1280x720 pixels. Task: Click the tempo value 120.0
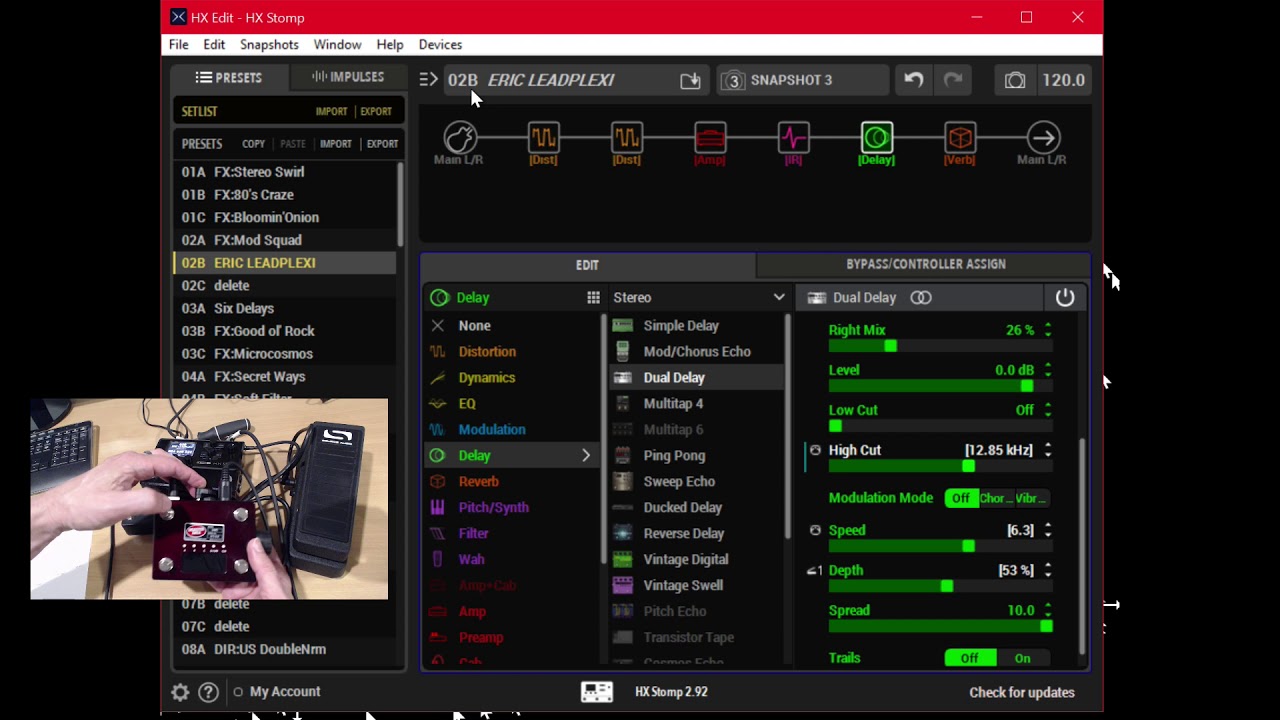click(x=1063, y=80)
